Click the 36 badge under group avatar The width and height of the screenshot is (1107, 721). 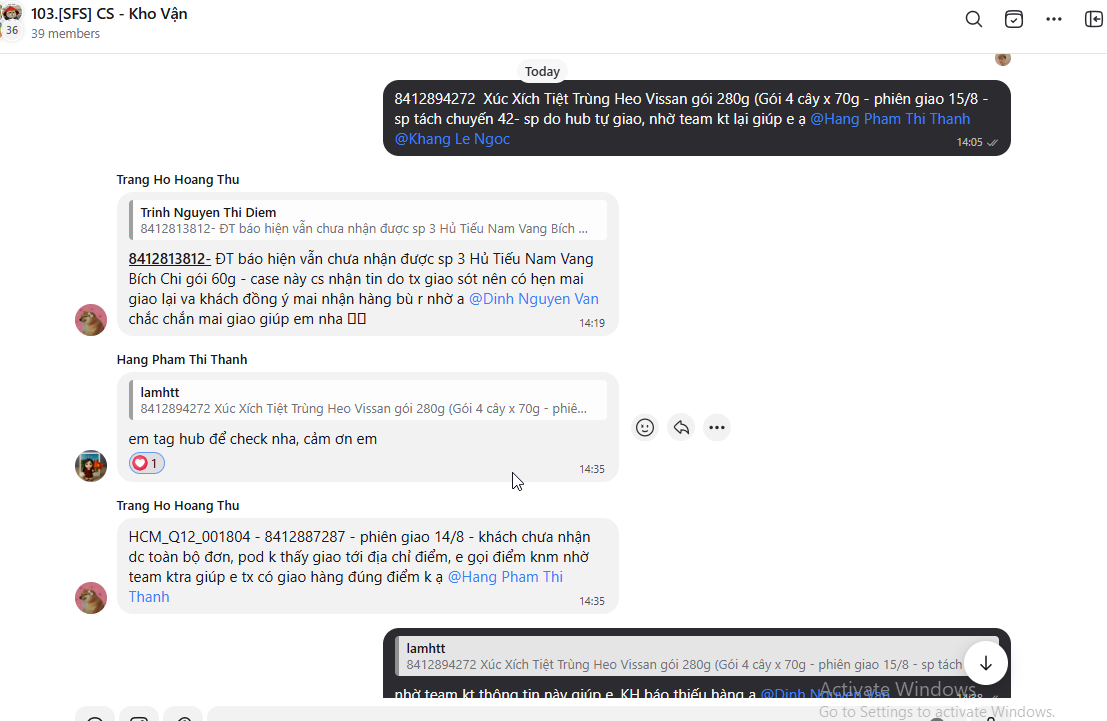click(x=12, y=30)
